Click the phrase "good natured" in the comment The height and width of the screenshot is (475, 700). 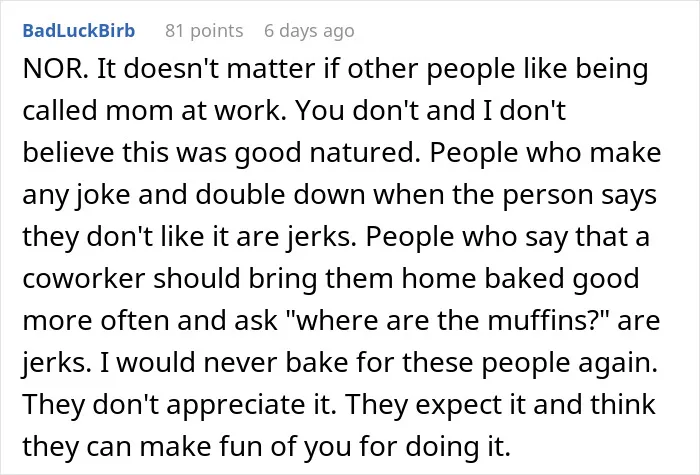tap(328, 153)
